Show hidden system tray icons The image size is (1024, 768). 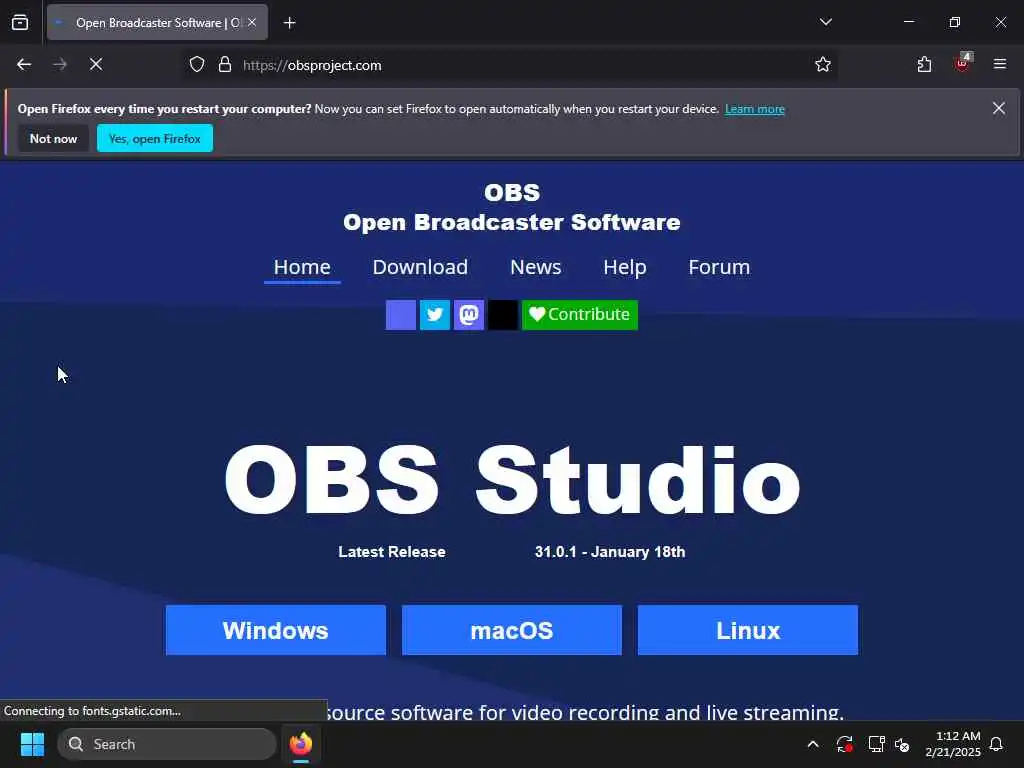pyautogui.click(x=813, y=744)
